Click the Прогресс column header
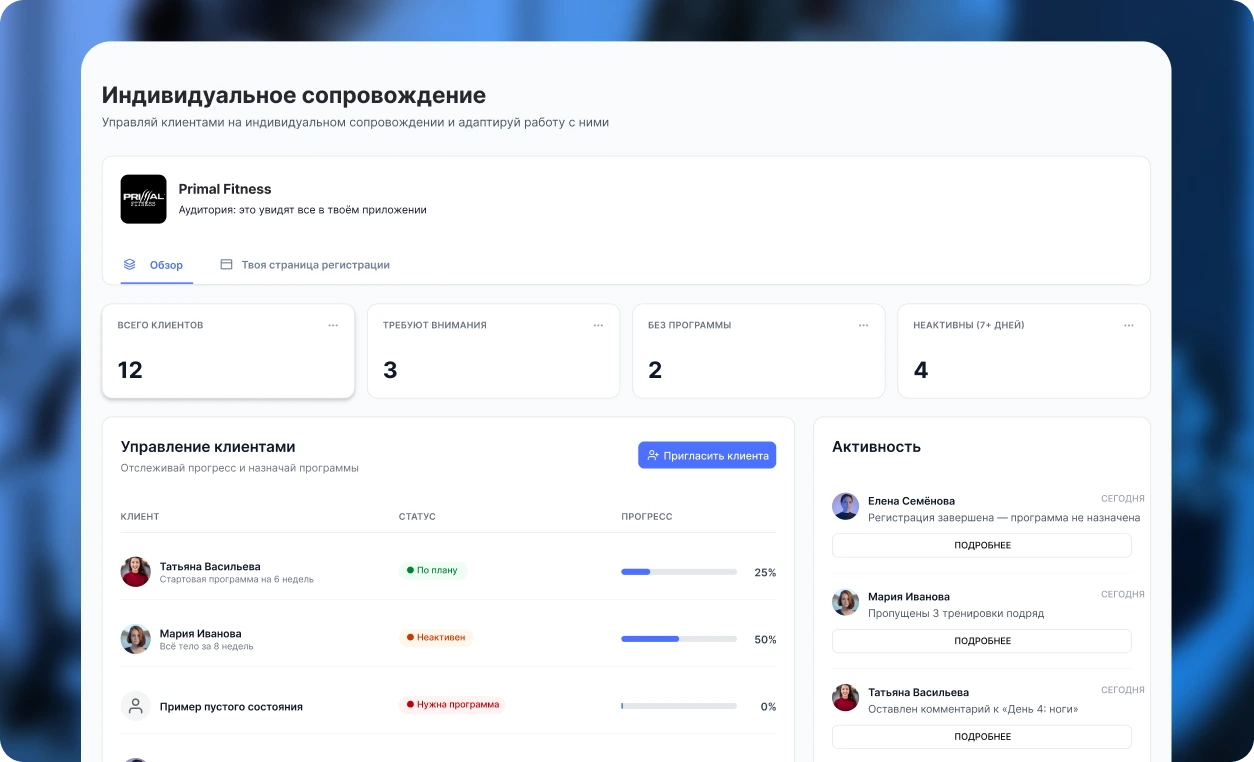Image resolution: width=1254 pixels, height=762 pixels. click(647, 517)
